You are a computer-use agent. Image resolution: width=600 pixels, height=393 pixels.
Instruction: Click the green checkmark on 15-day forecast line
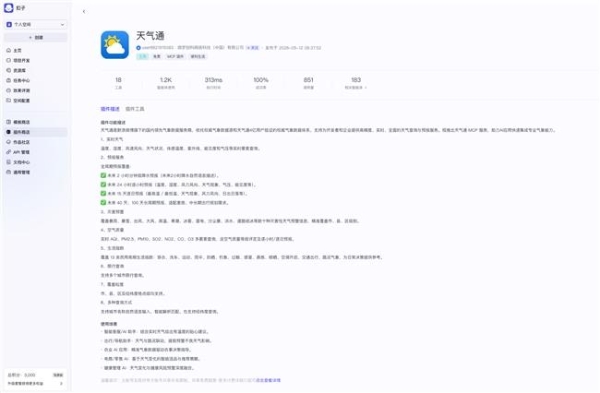coord(103,194)
